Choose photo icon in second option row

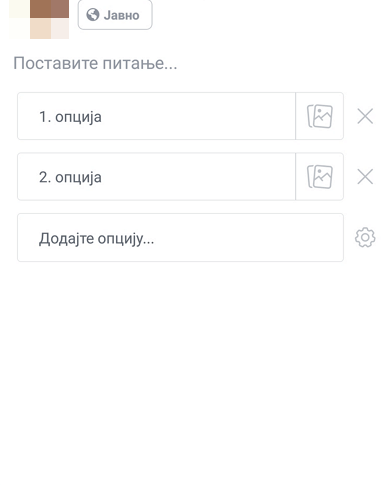tap(319, 177)
